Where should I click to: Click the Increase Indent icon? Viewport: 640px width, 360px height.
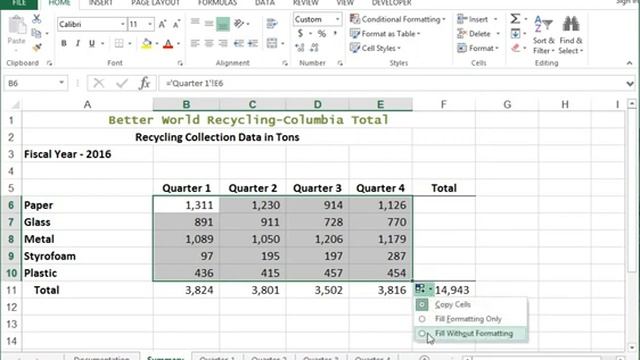click(x=253, y=43)
